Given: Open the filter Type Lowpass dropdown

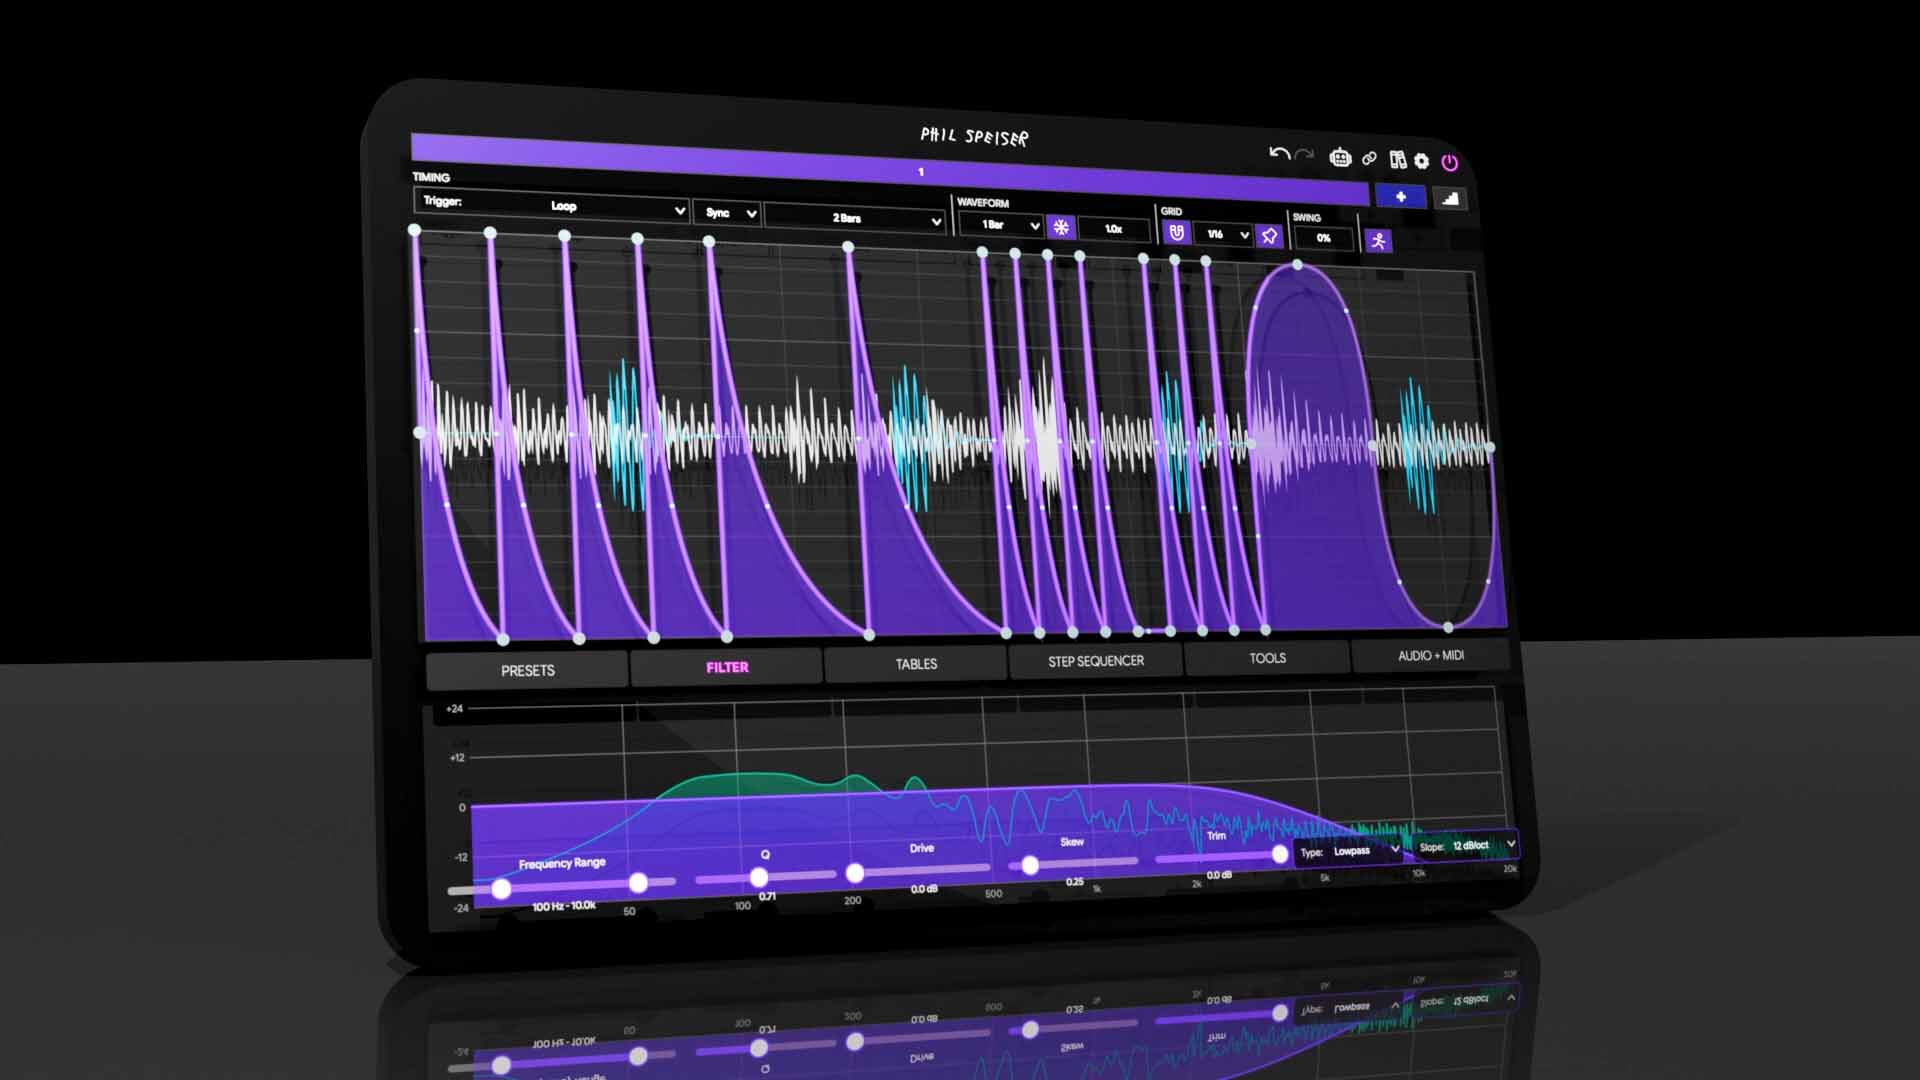Looking at the screenshot, I should tap(1350, 851).
